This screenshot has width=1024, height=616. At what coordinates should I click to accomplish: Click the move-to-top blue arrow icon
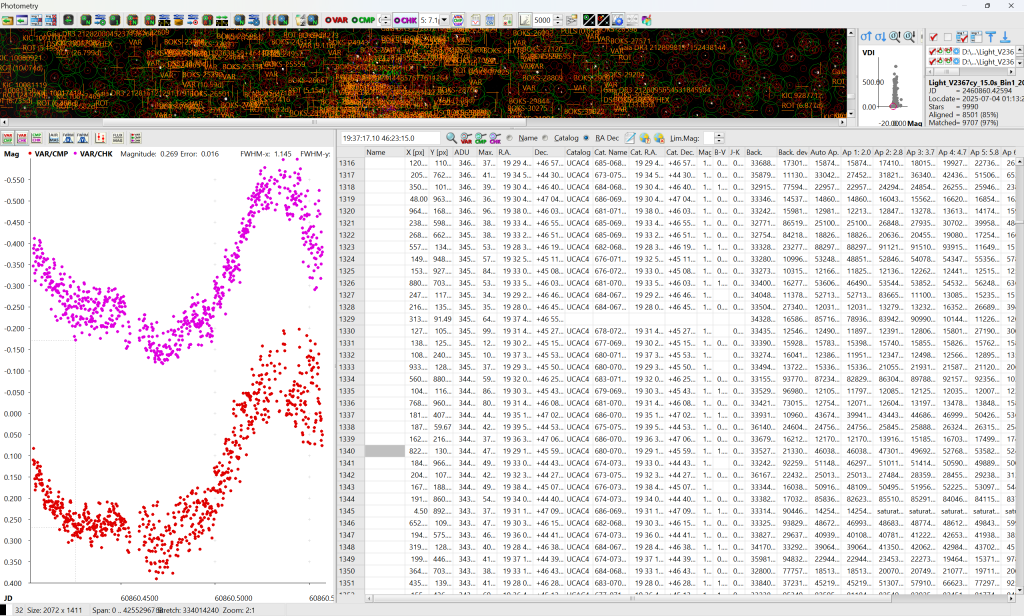pos(991,37)
